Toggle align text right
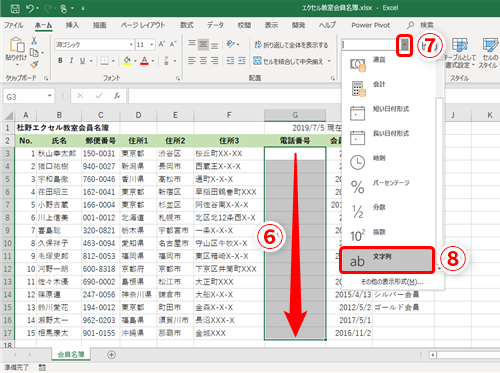The height and width of the screenshot is (373, 500). tap(215, 61)
